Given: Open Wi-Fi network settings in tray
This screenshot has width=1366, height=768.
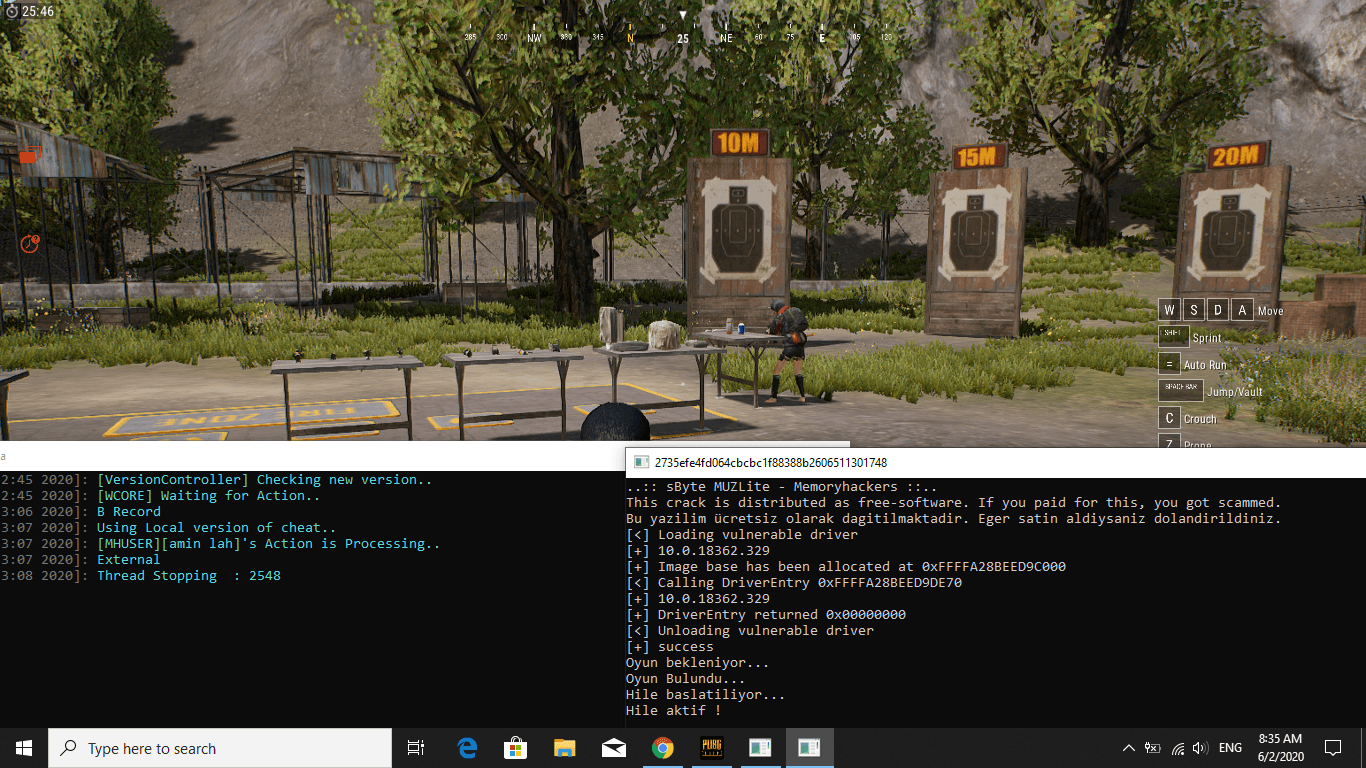Looking at the screenshot, I should (x=1177, y=748).
